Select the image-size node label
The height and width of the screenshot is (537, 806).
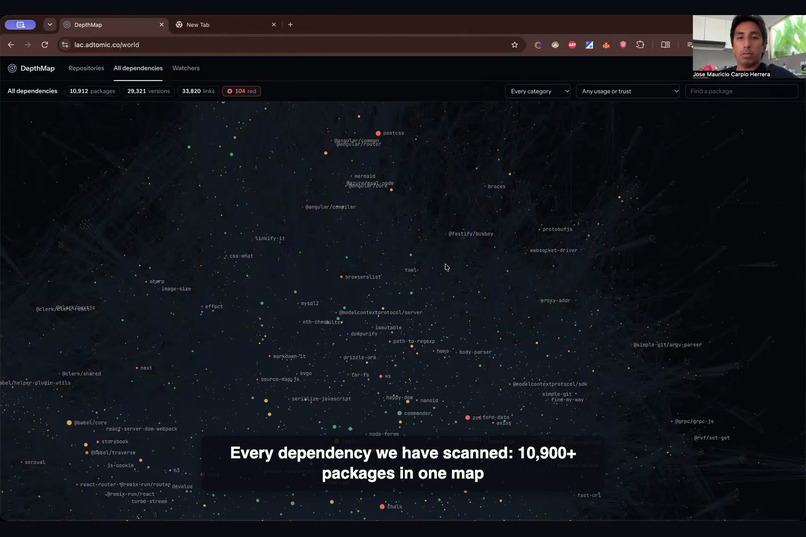tap(176, 289)
